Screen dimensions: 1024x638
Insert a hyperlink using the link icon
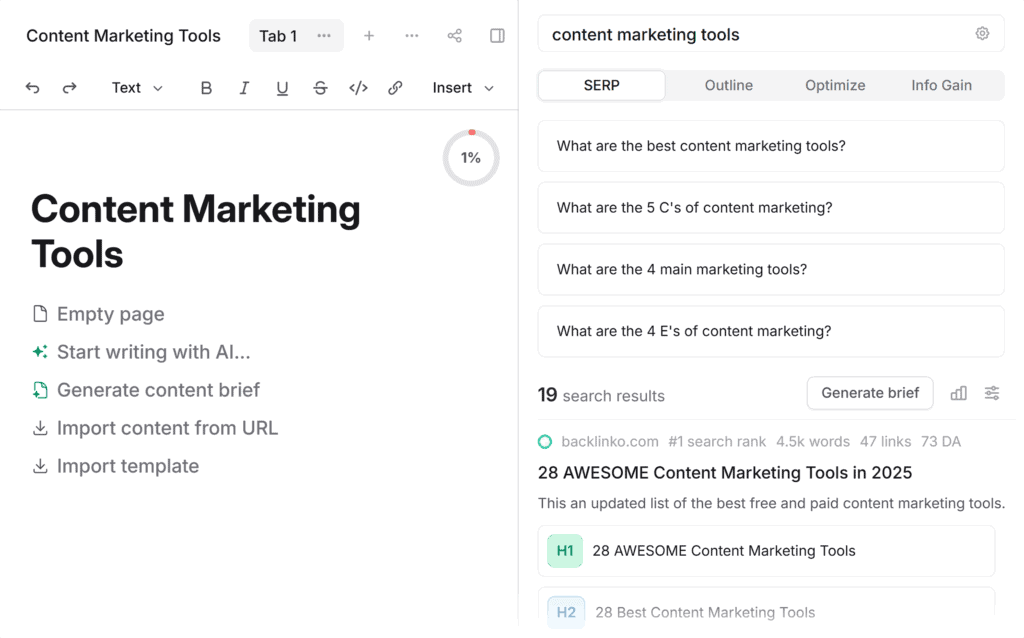pyautogui.click(x=395, y=88)
